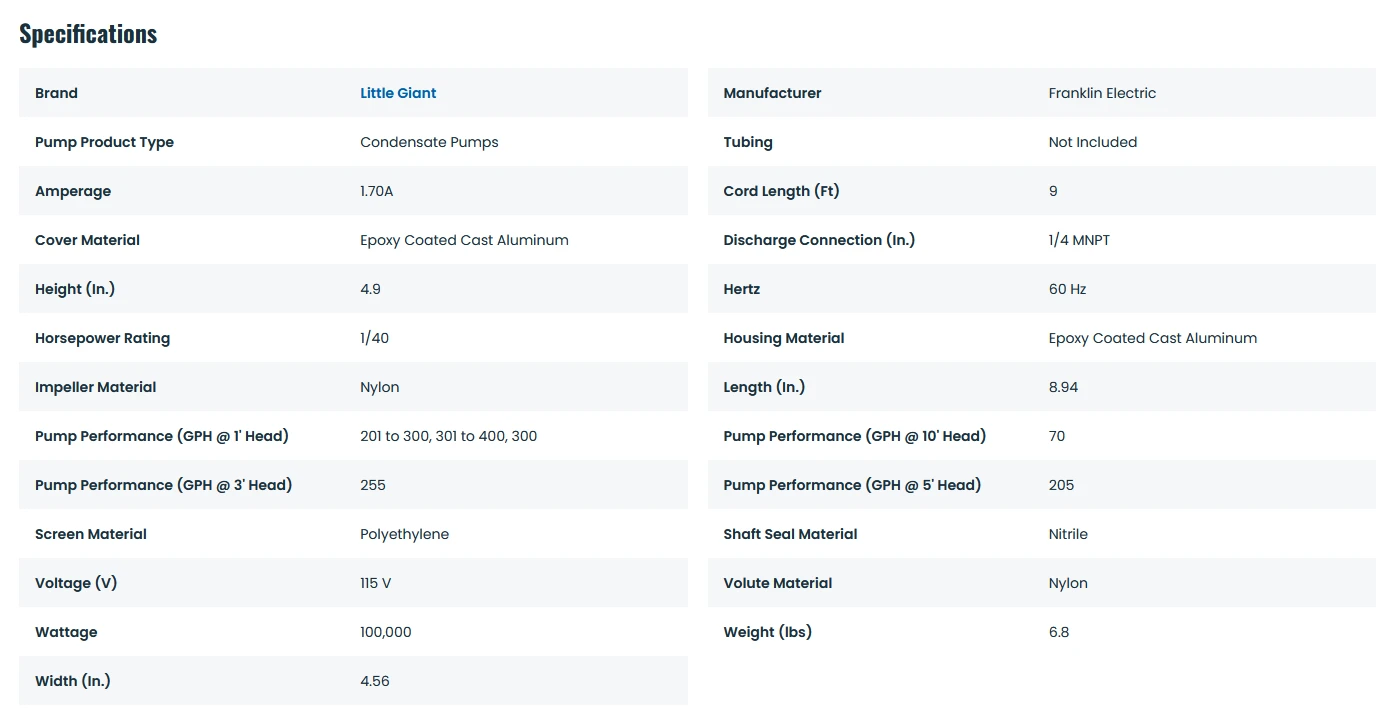Click the Cover Material label
The image size is (1396, 726).
click(87, 240)
